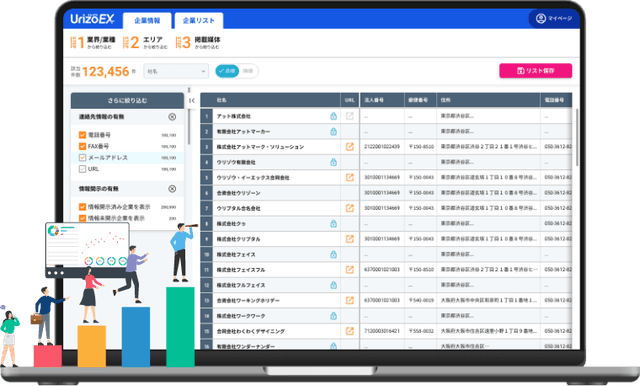This screenshot has height=386, width=640.
Task: Select company name 株式会社クリプタル
Action: tap(238, 239)
